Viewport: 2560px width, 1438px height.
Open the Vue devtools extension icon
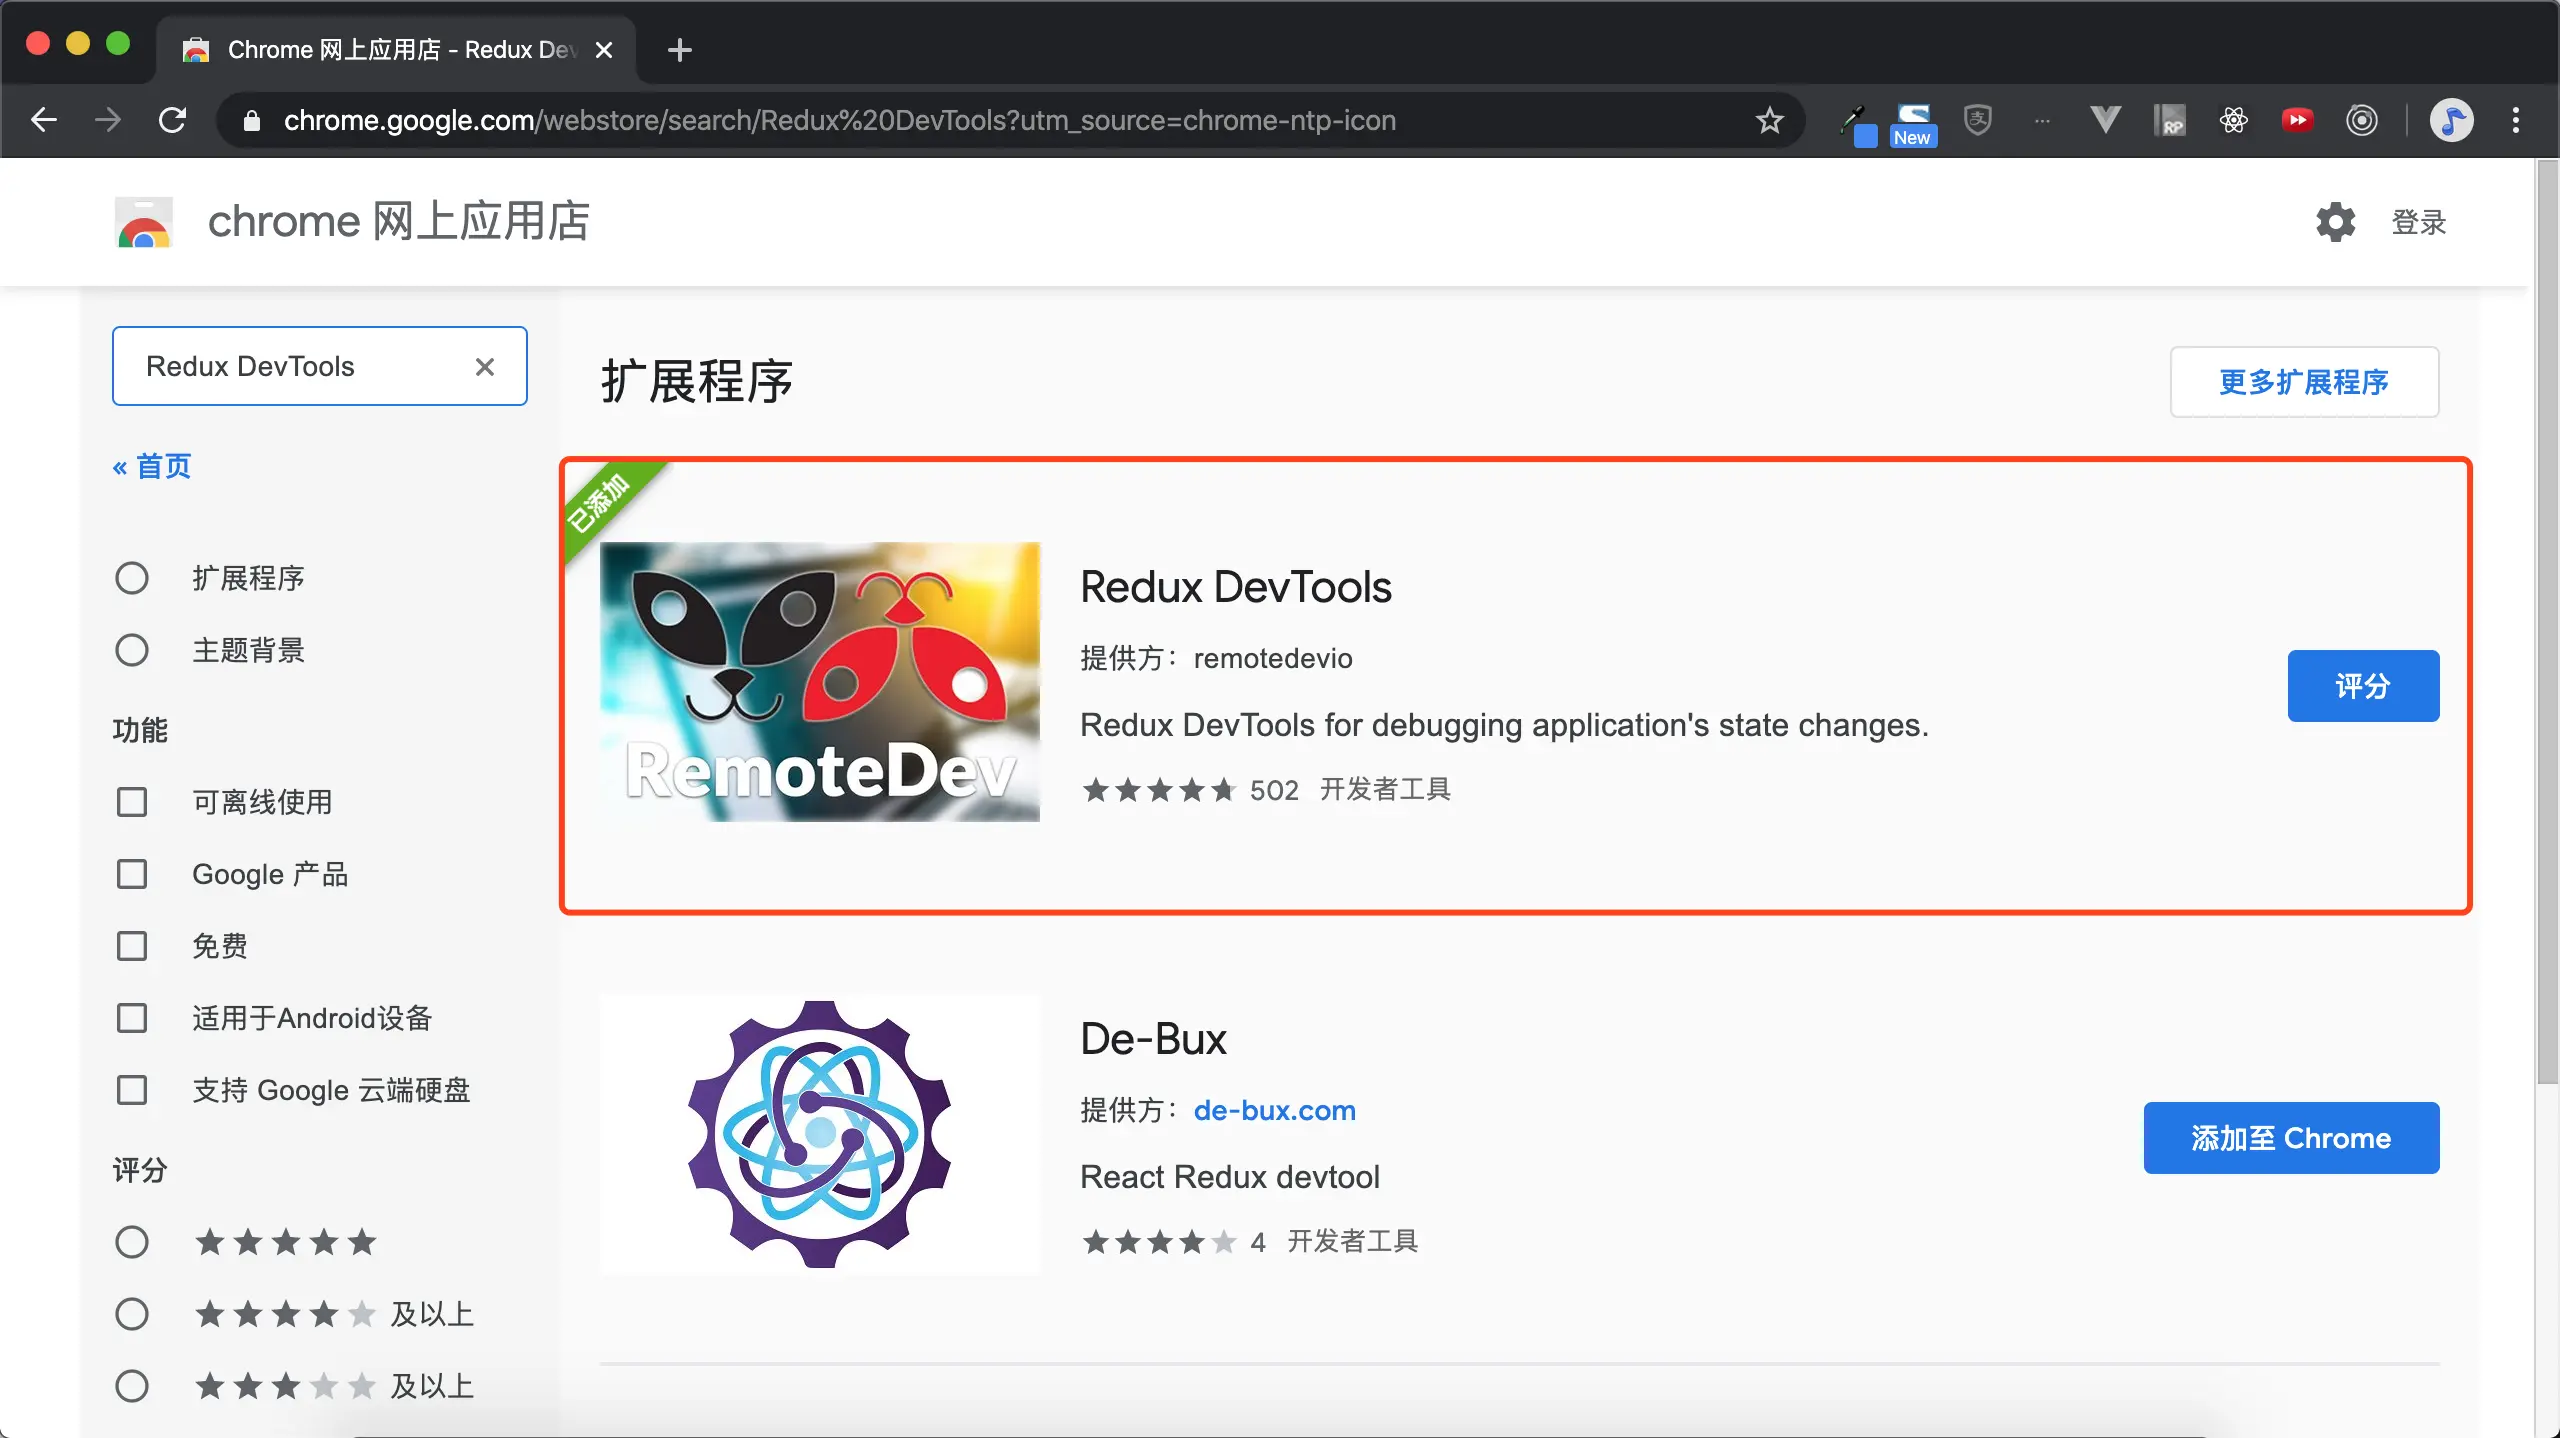(x=2105, y=120)
